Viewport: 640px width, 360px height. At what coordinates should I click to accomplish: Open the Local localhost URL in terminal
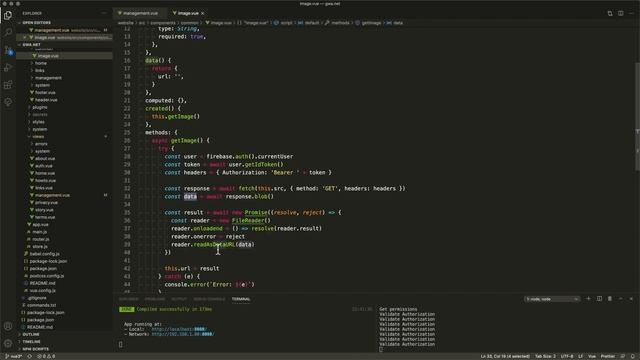click(179, 329)
